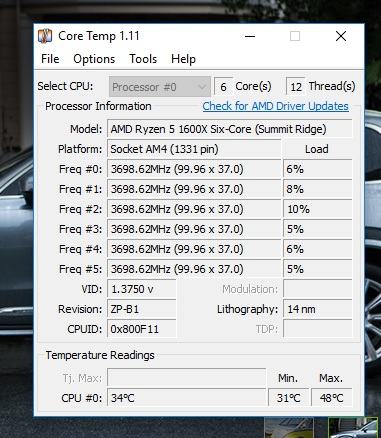The image size is (381, 438).
Task: Click the Freq #5 frequency value
Action: point(194,269)
